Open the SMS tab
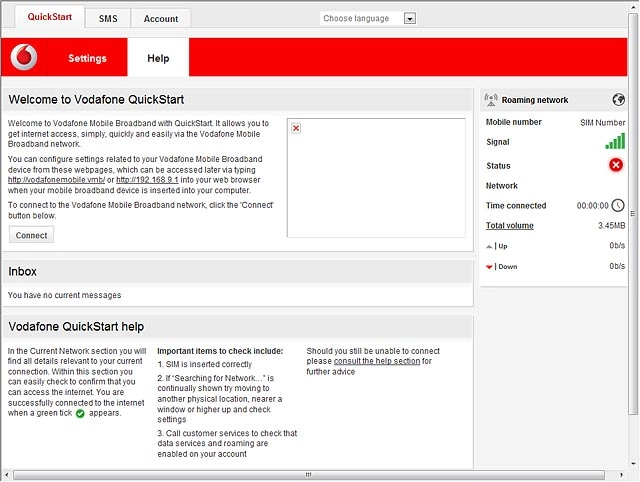 coord(108,19)
